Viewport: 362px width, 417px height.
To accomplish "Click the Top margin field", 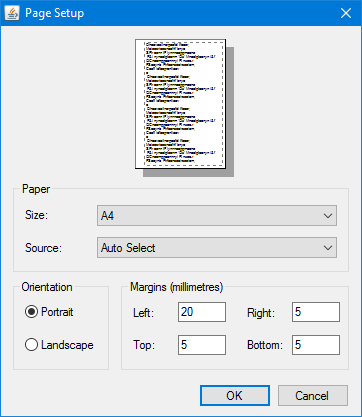I will 202,345.
